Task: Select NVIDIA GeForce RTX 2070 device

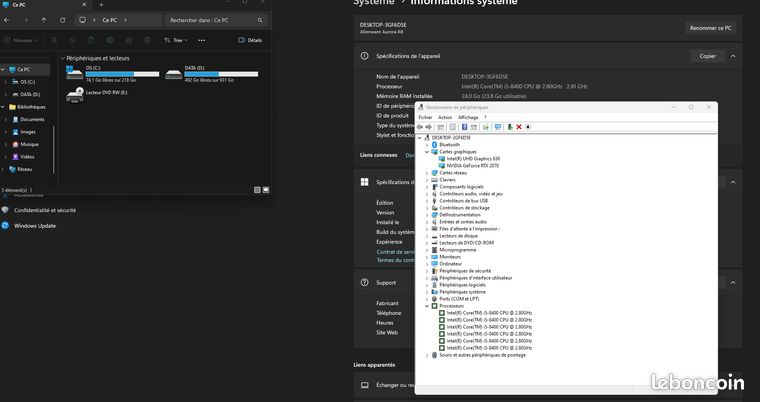Action: point(472,166)
